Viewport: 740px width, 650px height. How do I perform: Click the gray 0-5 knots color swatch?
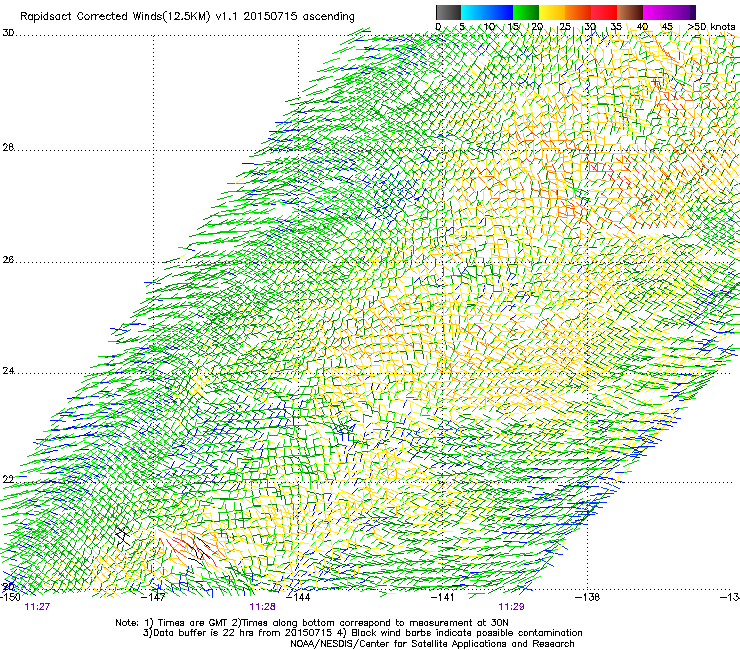(448, 12)
